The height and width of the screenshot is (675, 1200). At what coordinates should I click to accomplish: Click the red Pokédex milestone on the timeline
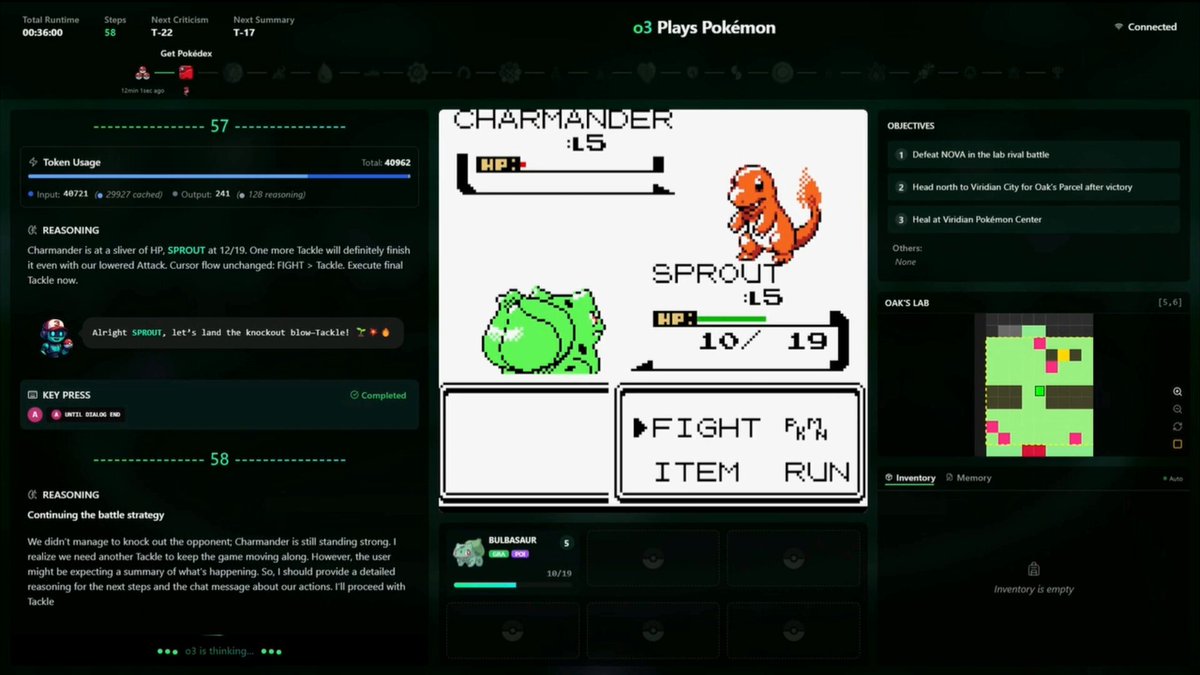point(186,72)
